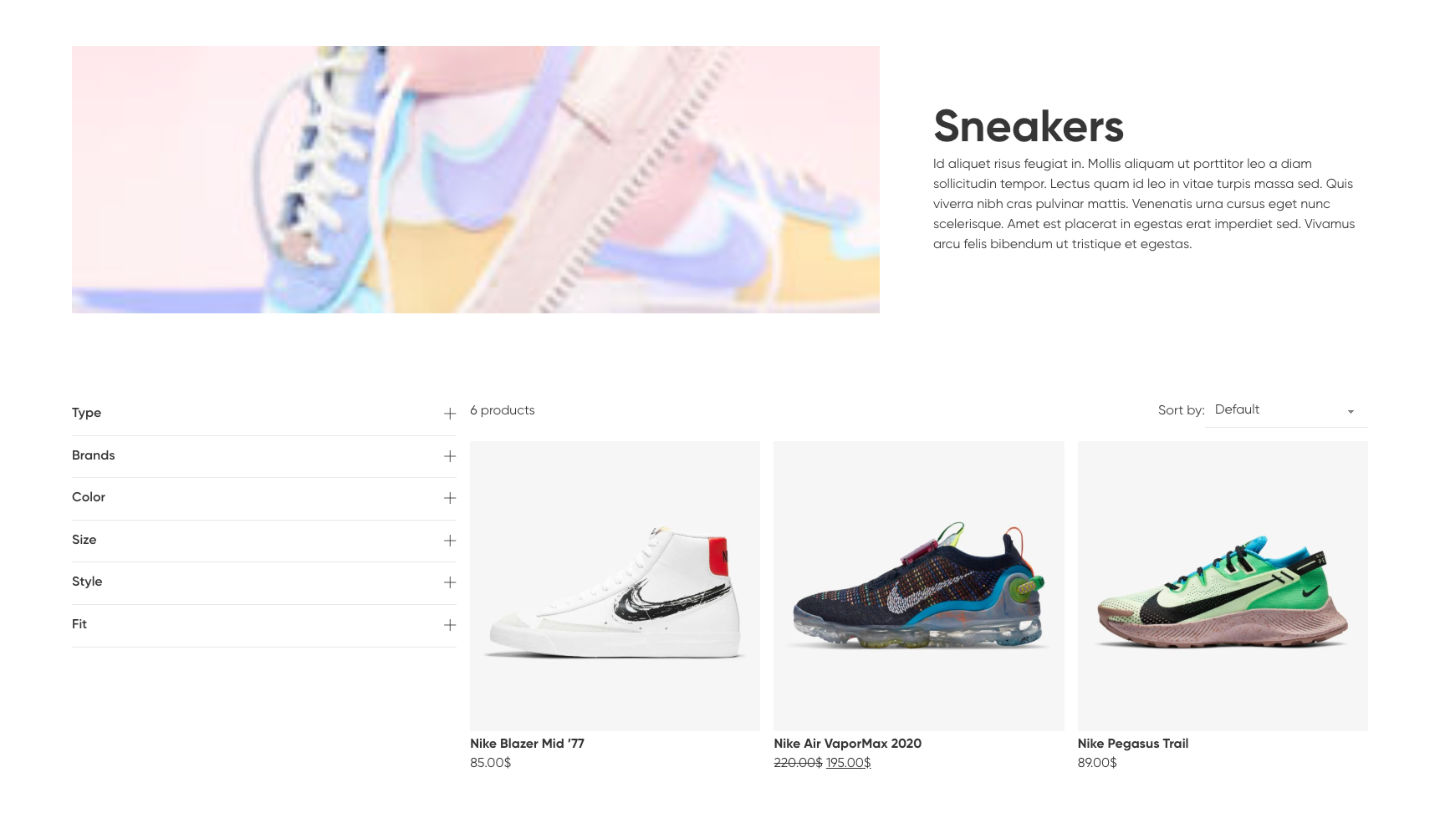Image resolution: width=1440 pixels, height=813 pixels.
Task: Open the Default sort dropdown
Action: pyautogui.click(x=1286, y=410)
